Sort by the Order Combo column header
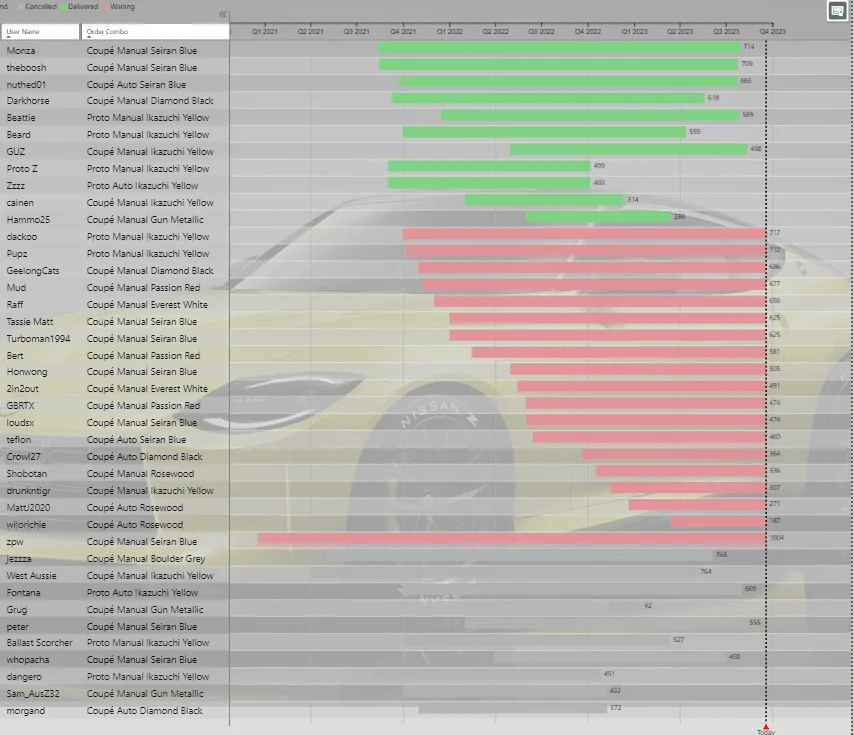Image resolution: width=854 pixels, height=735 pixels. pos(155,32)
